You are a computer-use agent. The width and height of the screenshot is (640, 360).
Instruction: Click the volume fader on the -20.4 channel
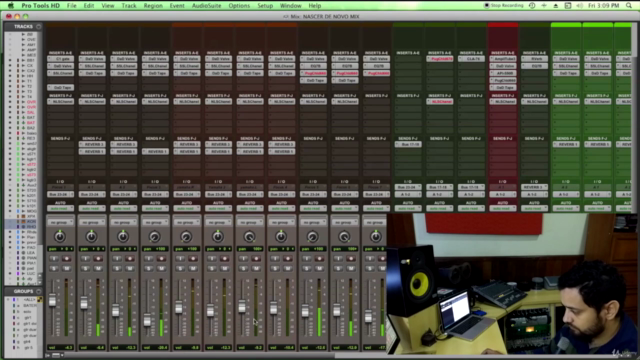147,320
